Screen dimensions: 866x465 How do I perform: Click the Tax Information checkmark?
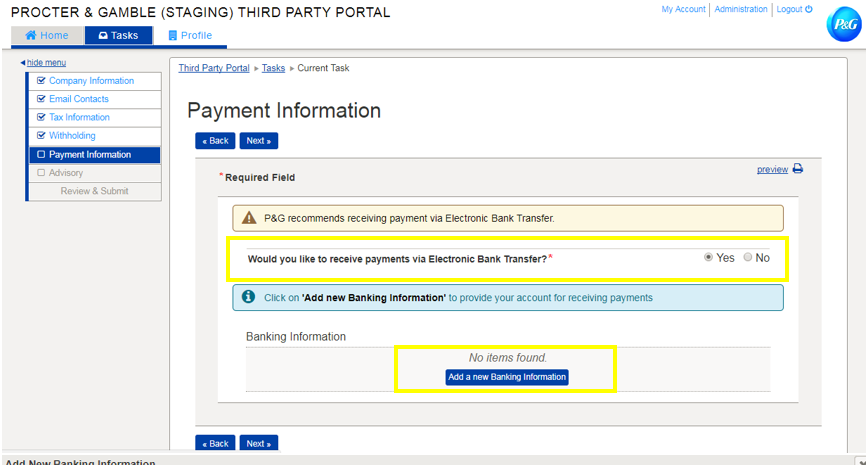[41, 117]
